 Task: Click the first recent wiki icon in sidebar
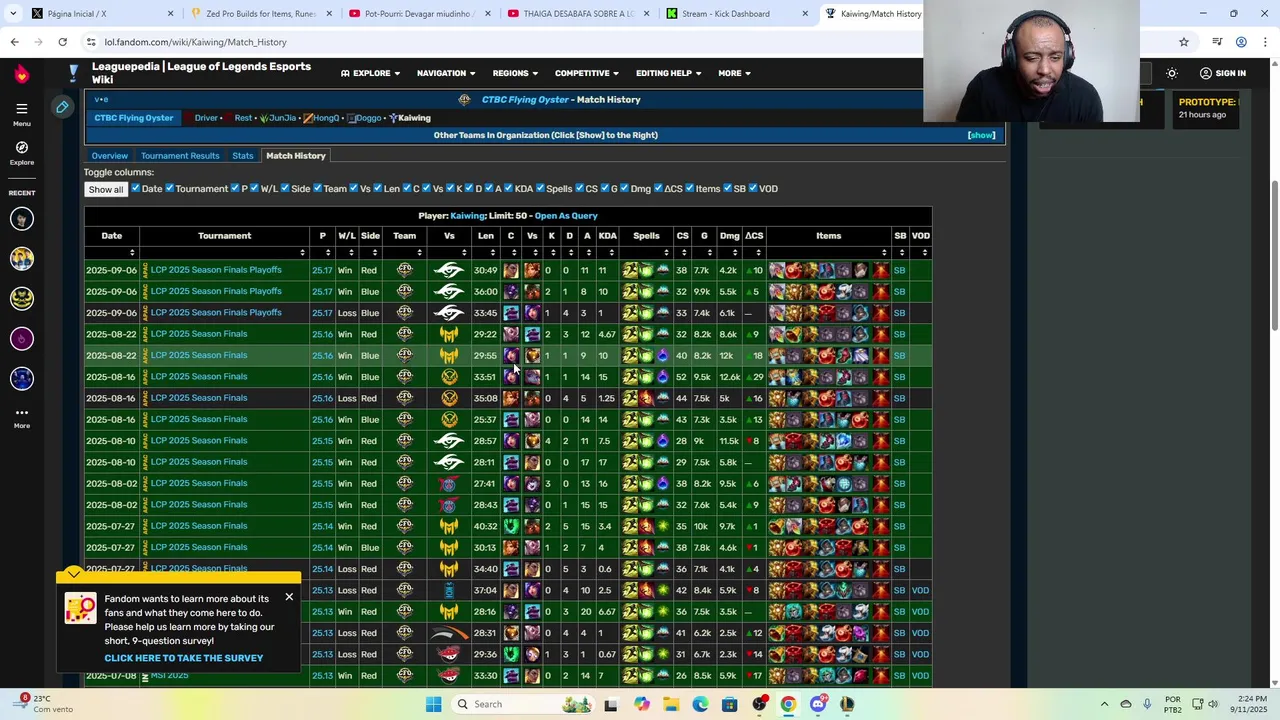22,219
